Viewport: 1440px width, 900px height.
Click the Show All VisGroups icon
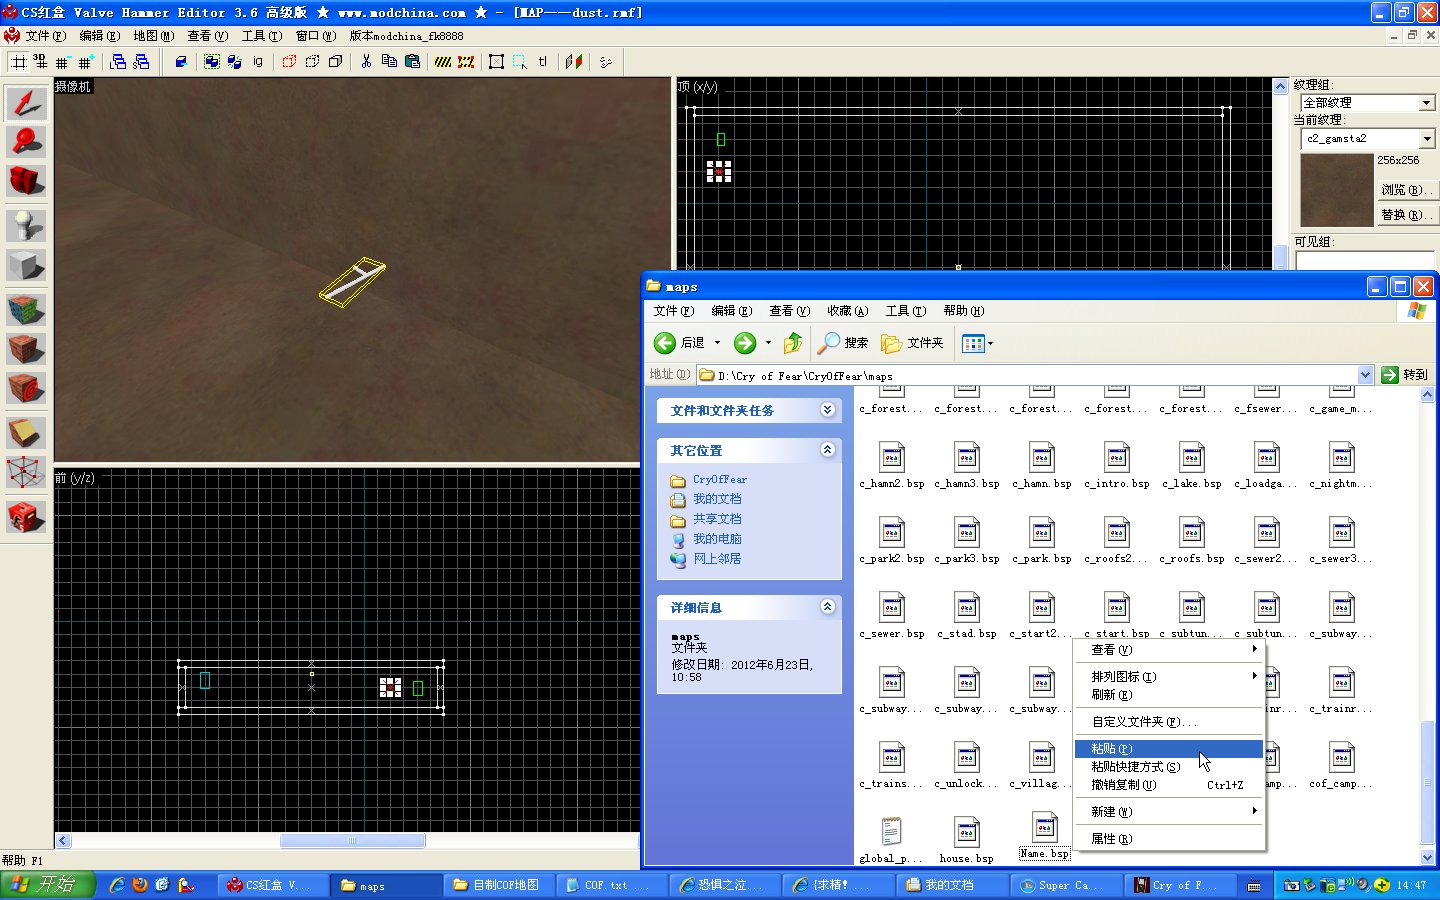pos(335,62)
